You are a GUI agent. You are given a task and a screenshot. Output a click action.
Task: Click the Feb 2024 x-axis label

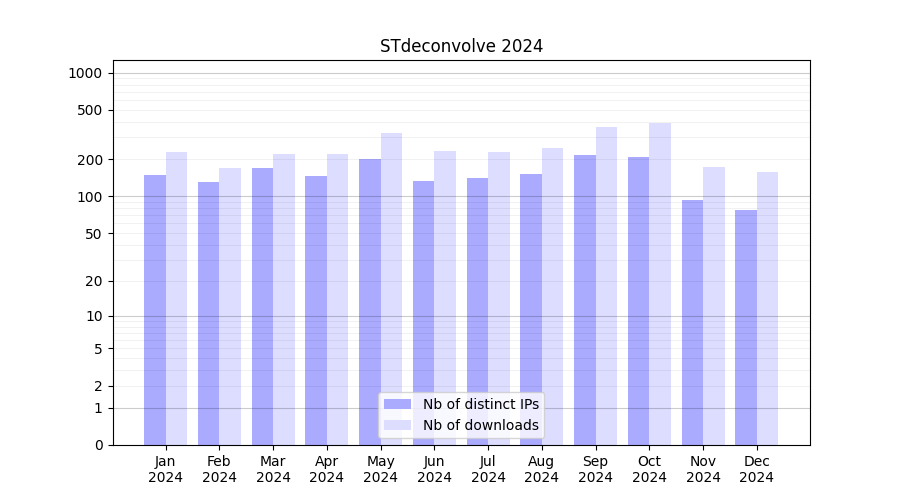click(x=219, y=469)
